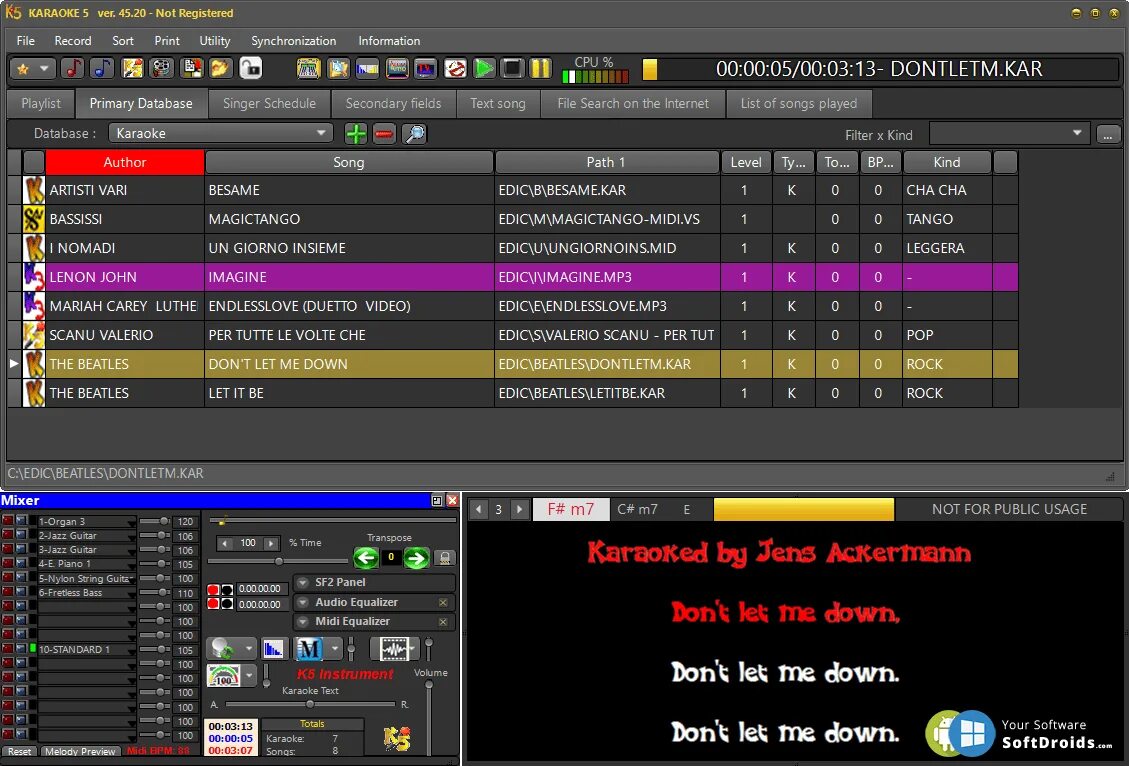
Task: Toggle red mute button for 6-Fretless Bass
Action: [8, 592]
